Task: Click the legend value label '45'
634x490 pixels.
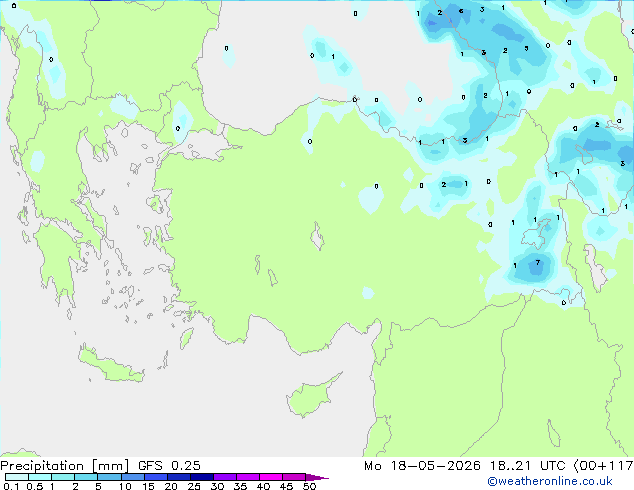Action: pyautogui.click(x=286, y=486)
